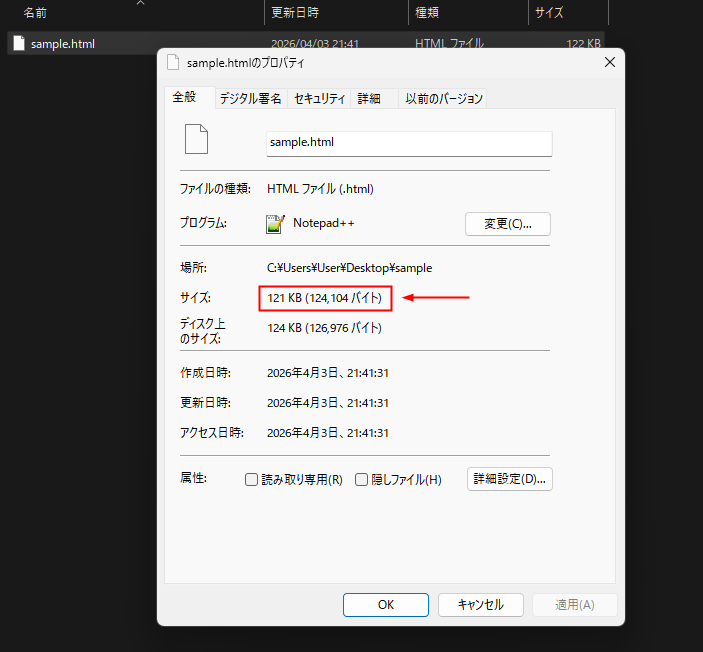Sort by 更新日時 column header in Explorer
Screen dimensions: 703x652
[x=295, y=13]
